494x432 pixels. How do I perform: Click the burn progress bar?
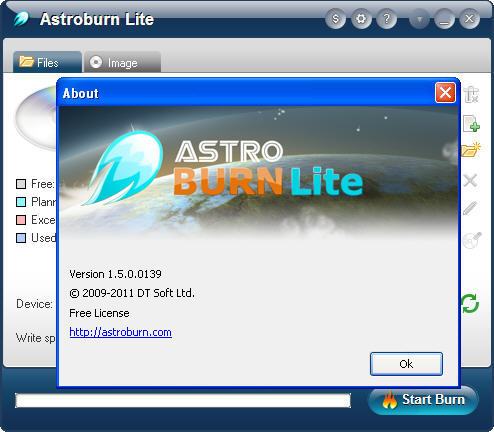pyautogui.click(x=183, y=400)
